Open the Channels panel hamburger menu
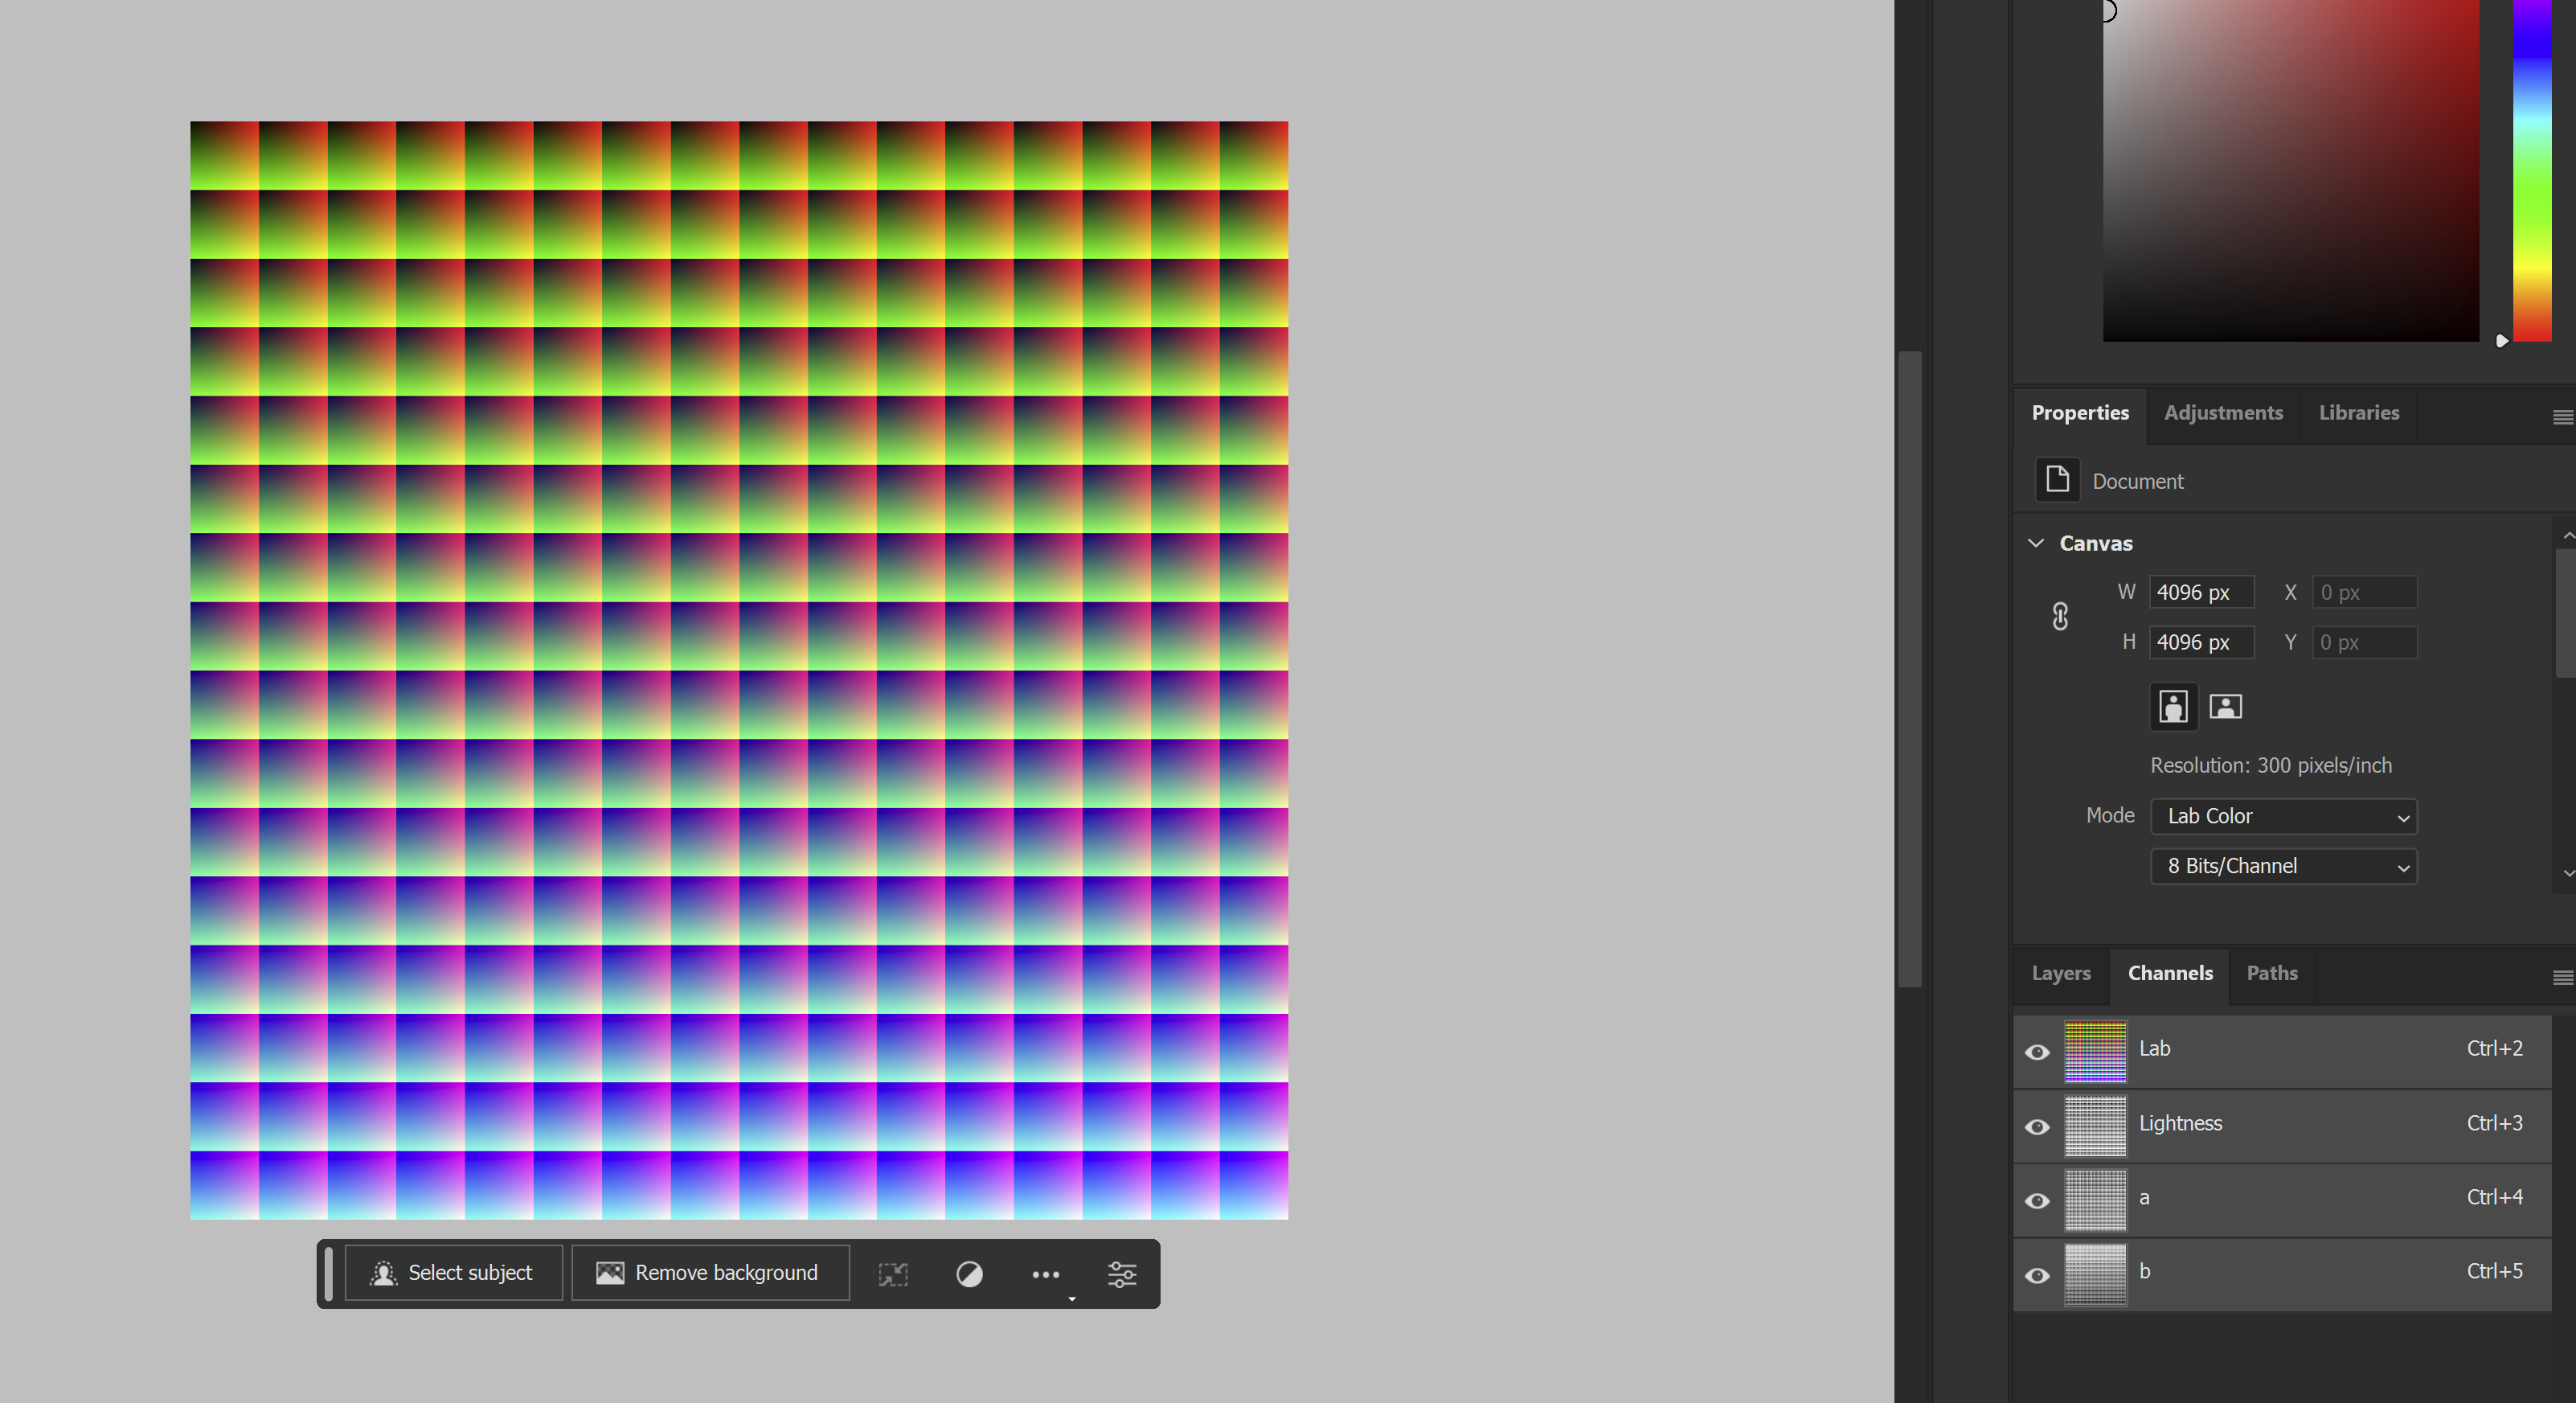This screenshot has height=1403, width=2576. (x=2562, y=977)
